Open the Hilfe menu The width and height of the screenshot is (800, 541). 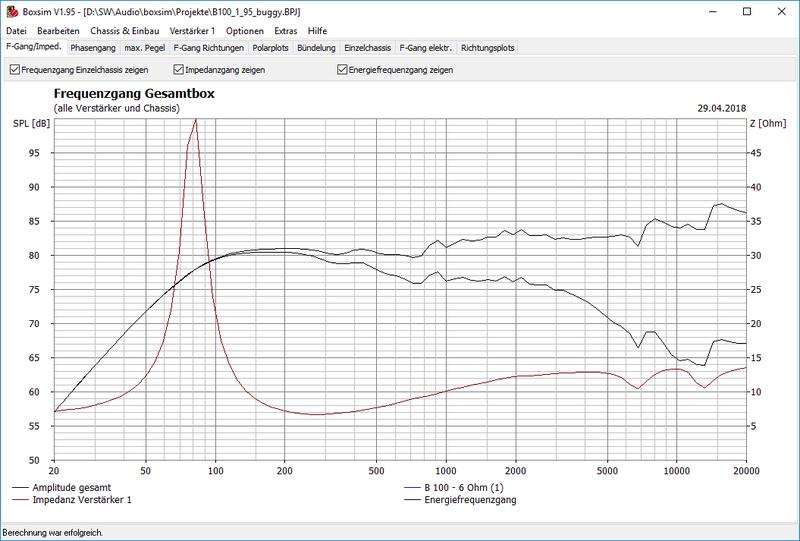click(x=317, y=31)
